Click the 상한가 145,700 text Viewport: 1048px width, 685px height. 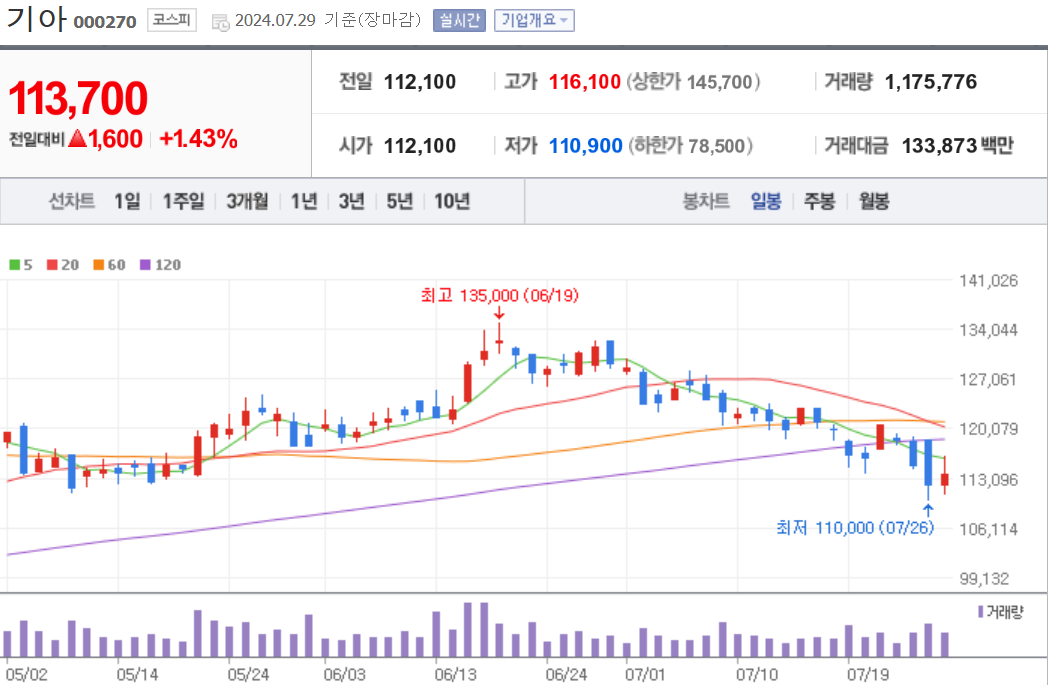(693, 82)
